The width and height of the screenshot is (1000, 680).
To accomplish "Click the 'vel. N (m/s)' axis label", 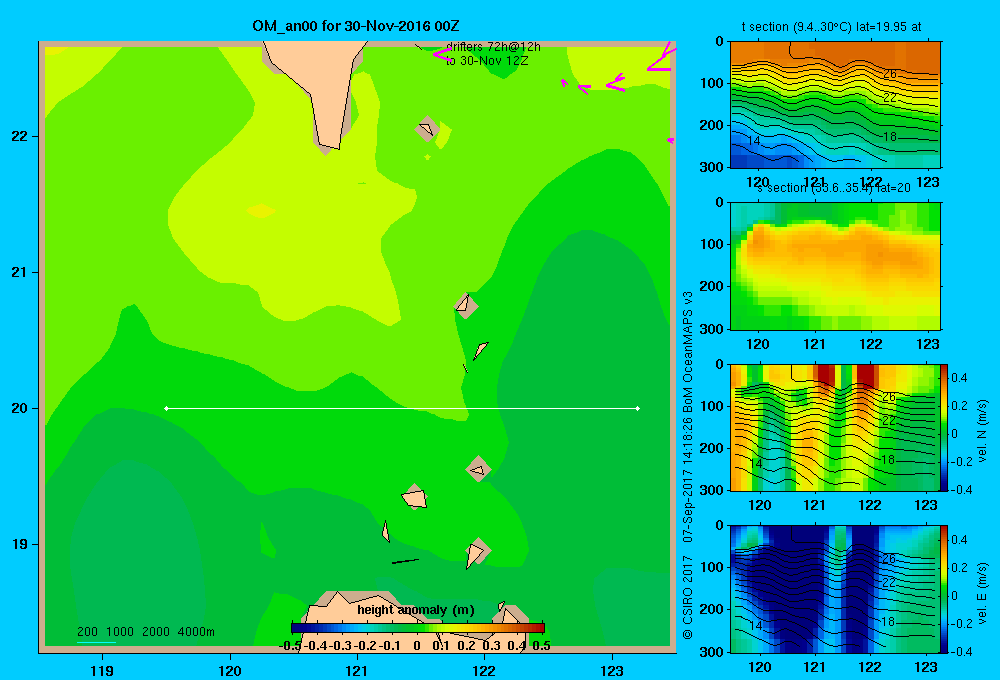I will [982, 431].
